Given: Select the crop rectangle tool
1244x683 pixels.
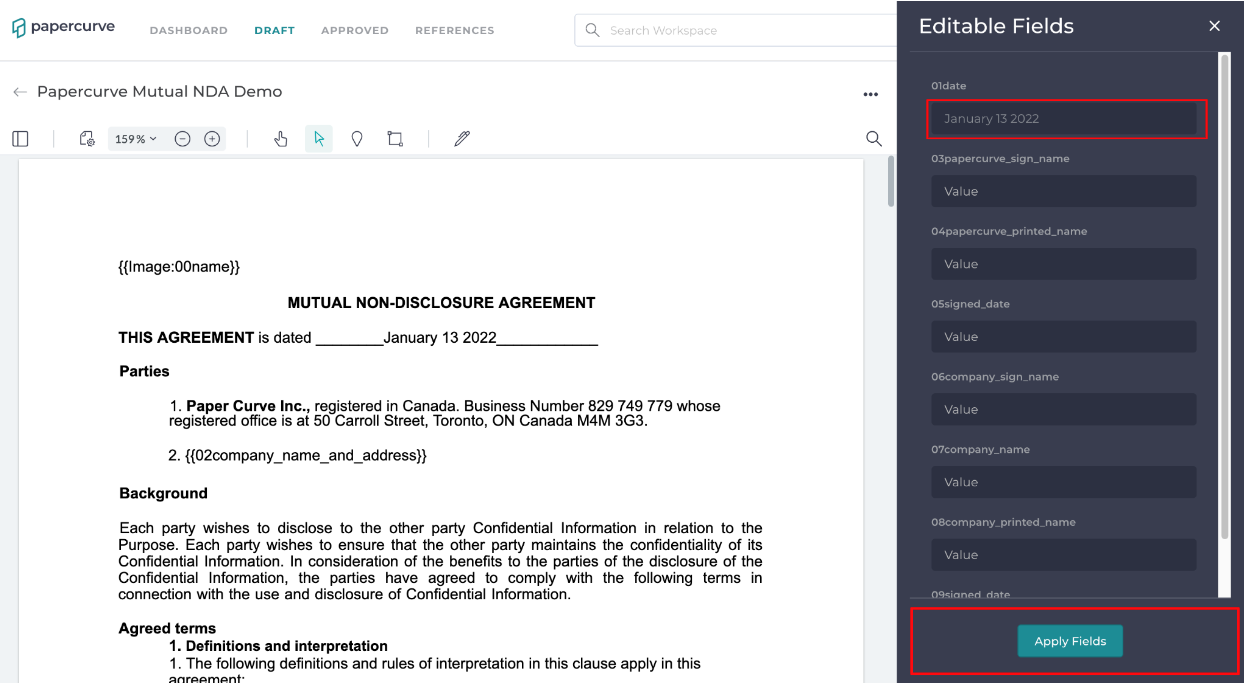Looking at the screenshot, I should 395,139.
